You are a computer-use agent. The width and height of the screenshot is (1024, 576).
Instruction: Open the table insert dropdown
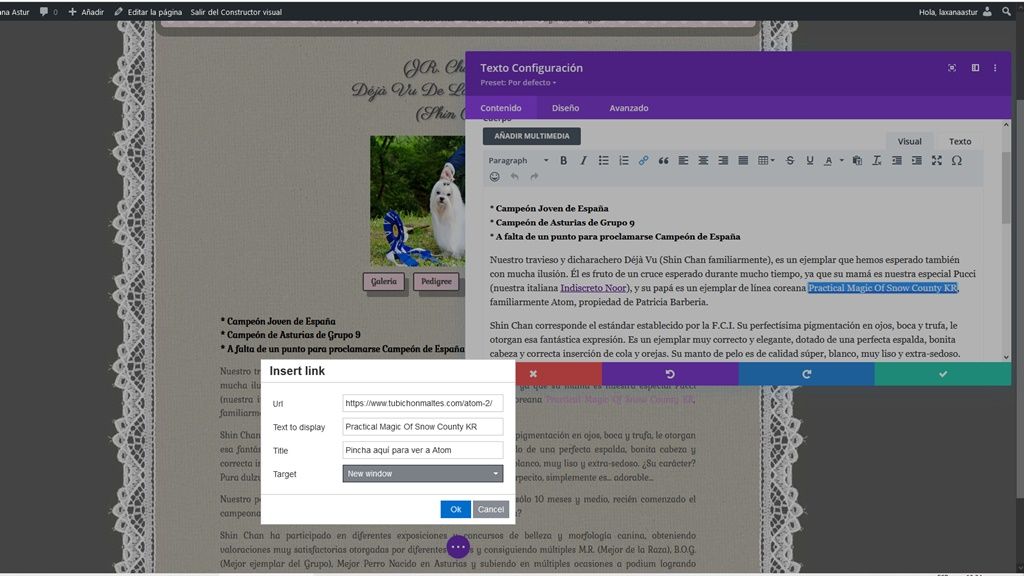[x=765, y=161]
